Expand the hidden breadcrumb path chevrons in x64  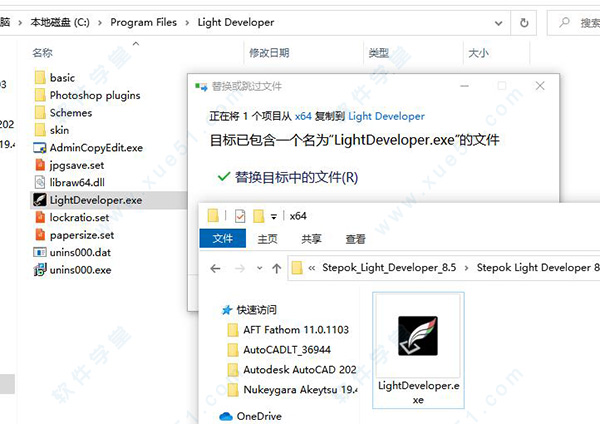[312, 268]
